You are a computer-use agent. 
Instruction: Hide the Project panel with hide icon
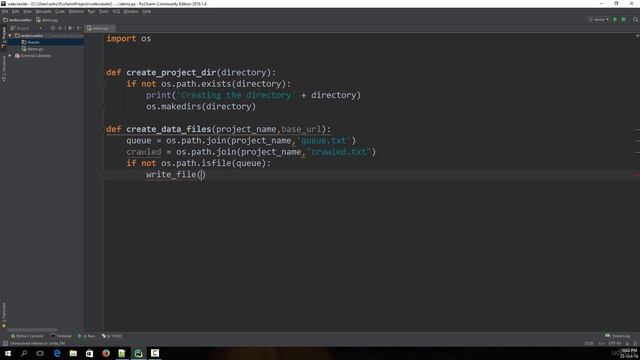[x=79, y=28]
